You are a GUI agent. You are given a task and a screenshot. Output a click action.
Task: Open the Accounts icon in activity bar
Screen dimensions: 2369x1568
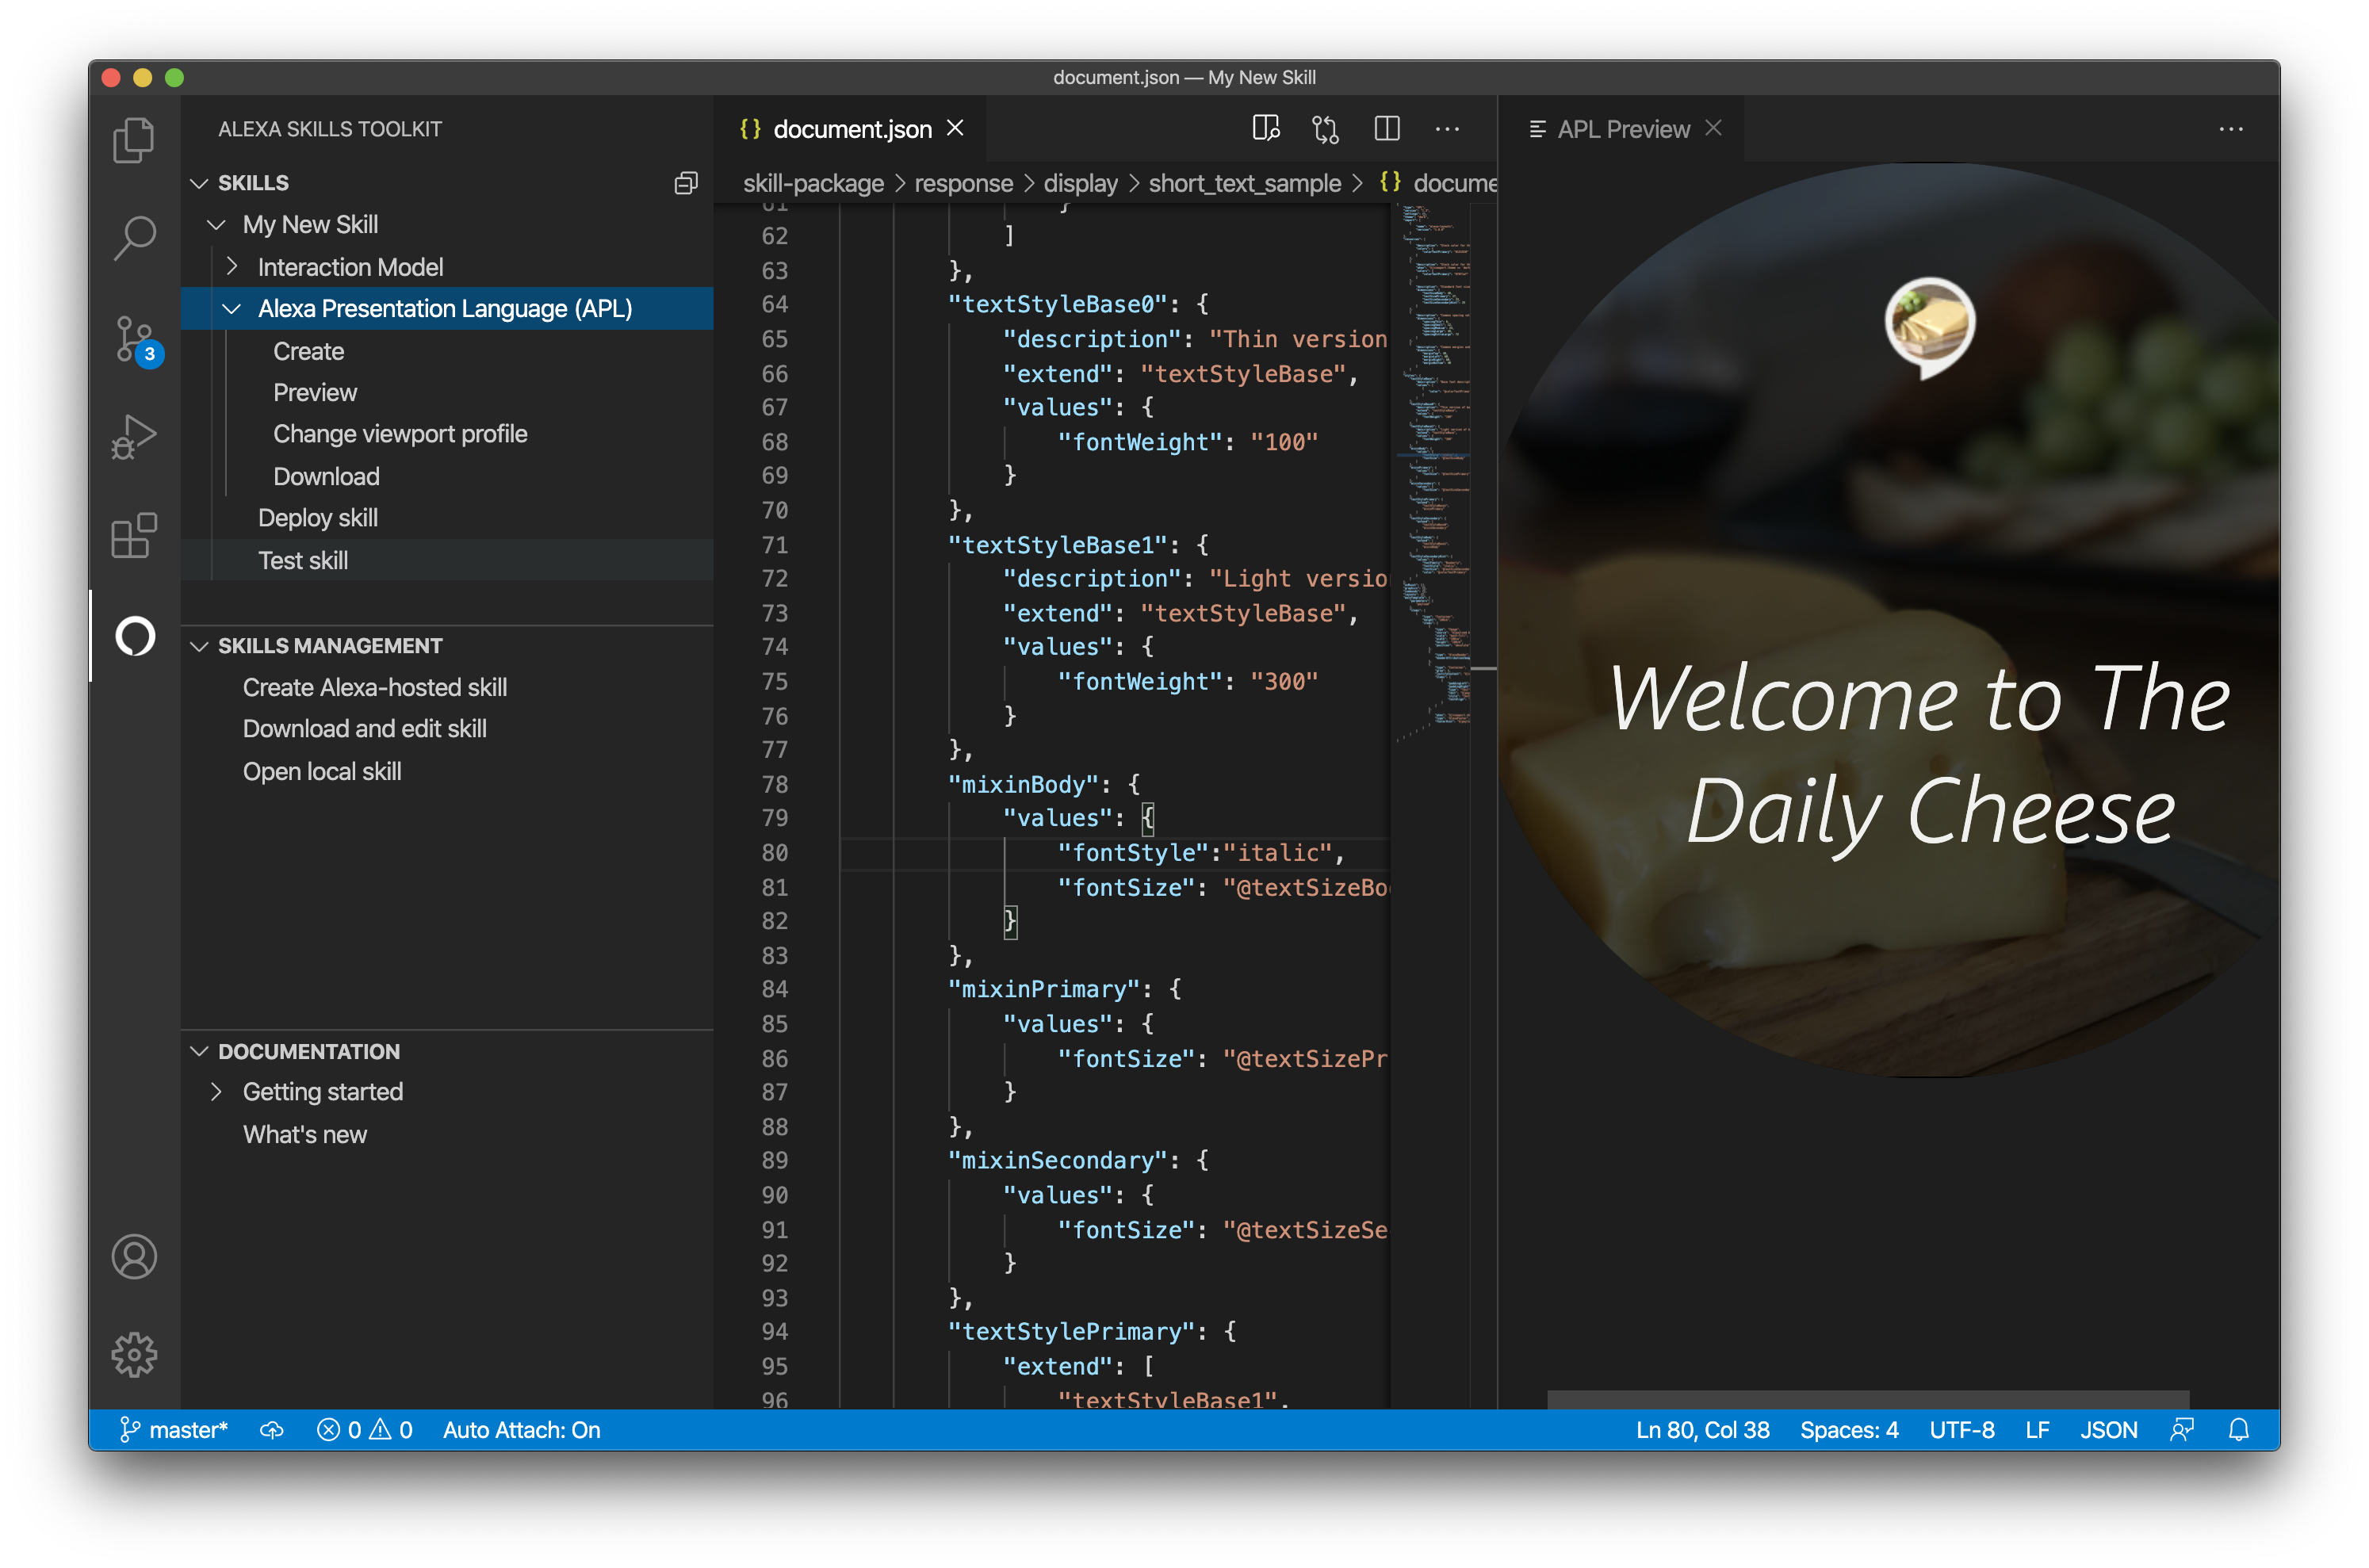tap(133, 1257)
